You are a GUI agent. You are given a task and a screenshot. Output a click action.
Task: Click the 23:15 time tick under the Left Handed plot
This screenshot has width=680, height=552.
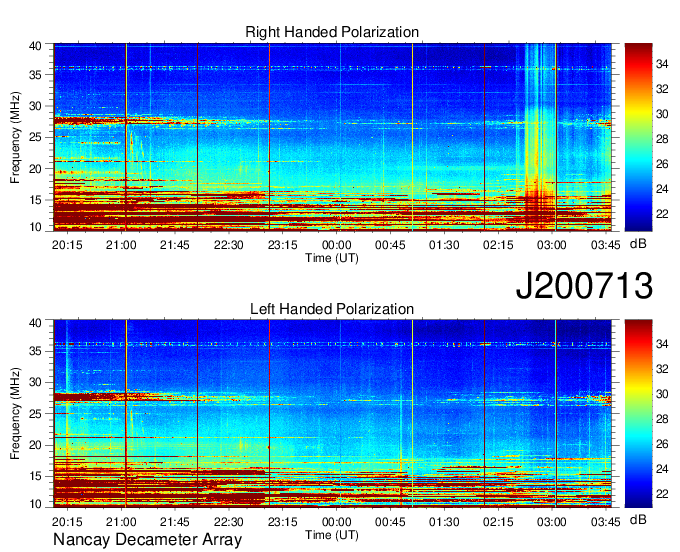point(282,521)
